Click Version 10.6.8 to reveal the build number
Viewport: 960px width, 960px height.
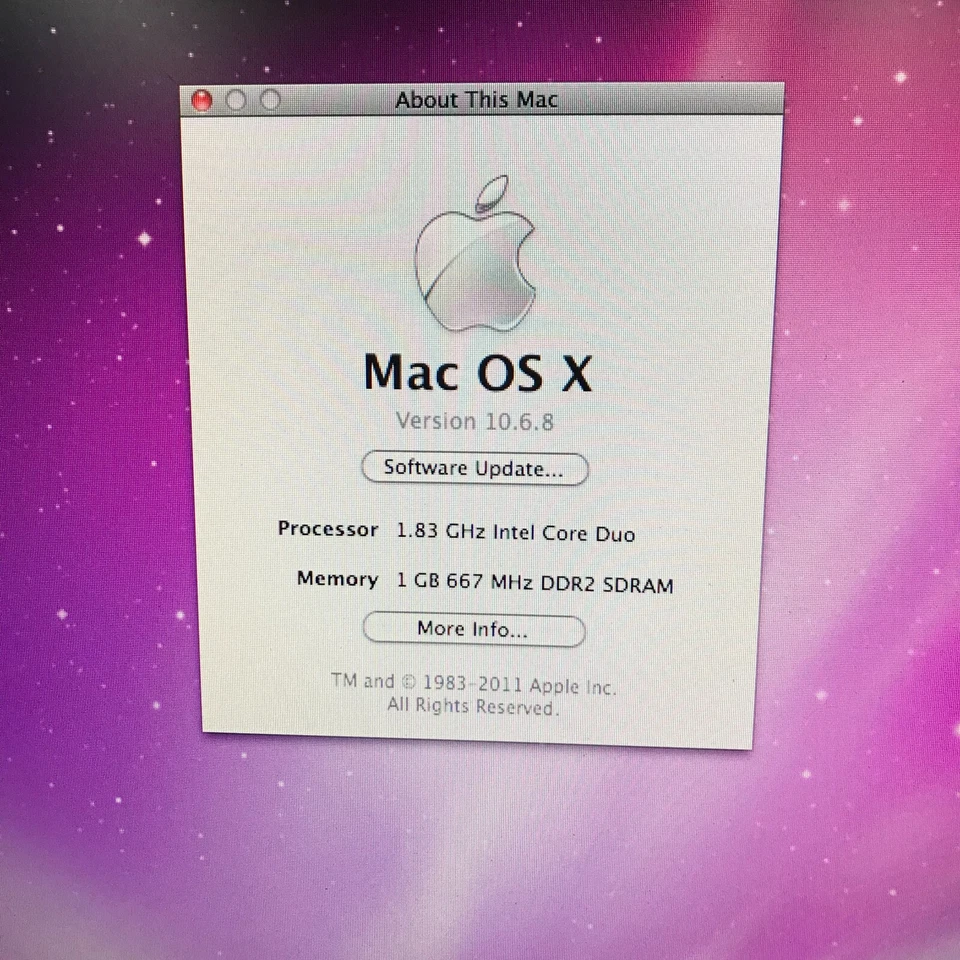coord(474,421)
